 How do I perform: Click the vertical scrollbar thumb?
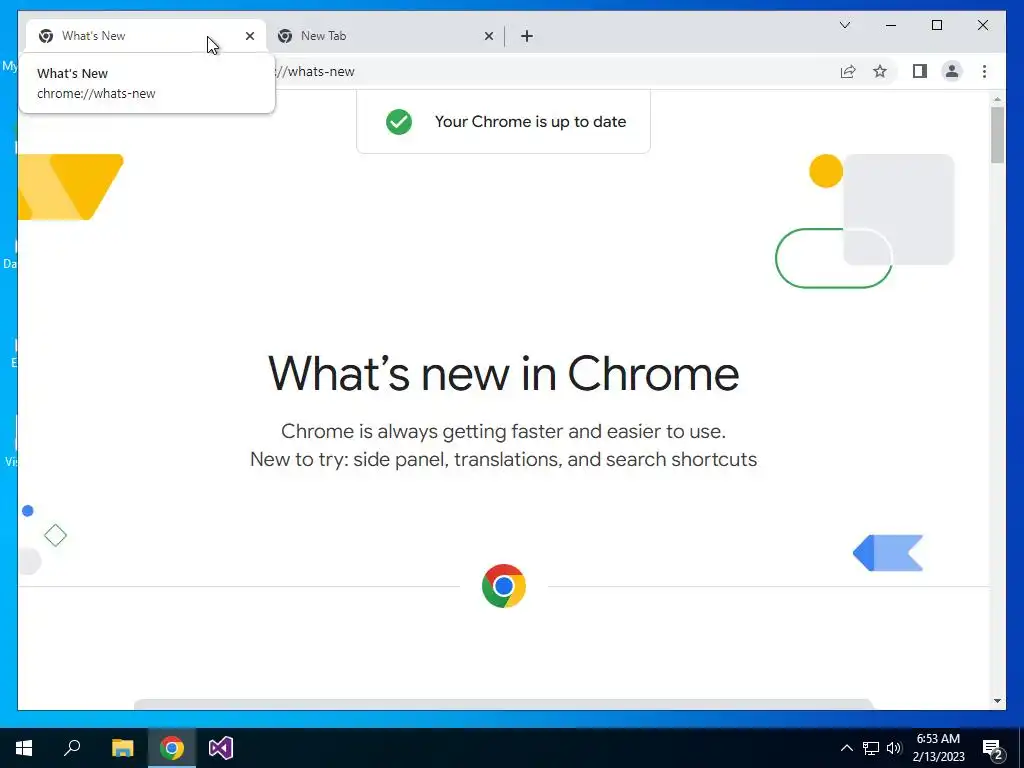[x=997, y=135]
